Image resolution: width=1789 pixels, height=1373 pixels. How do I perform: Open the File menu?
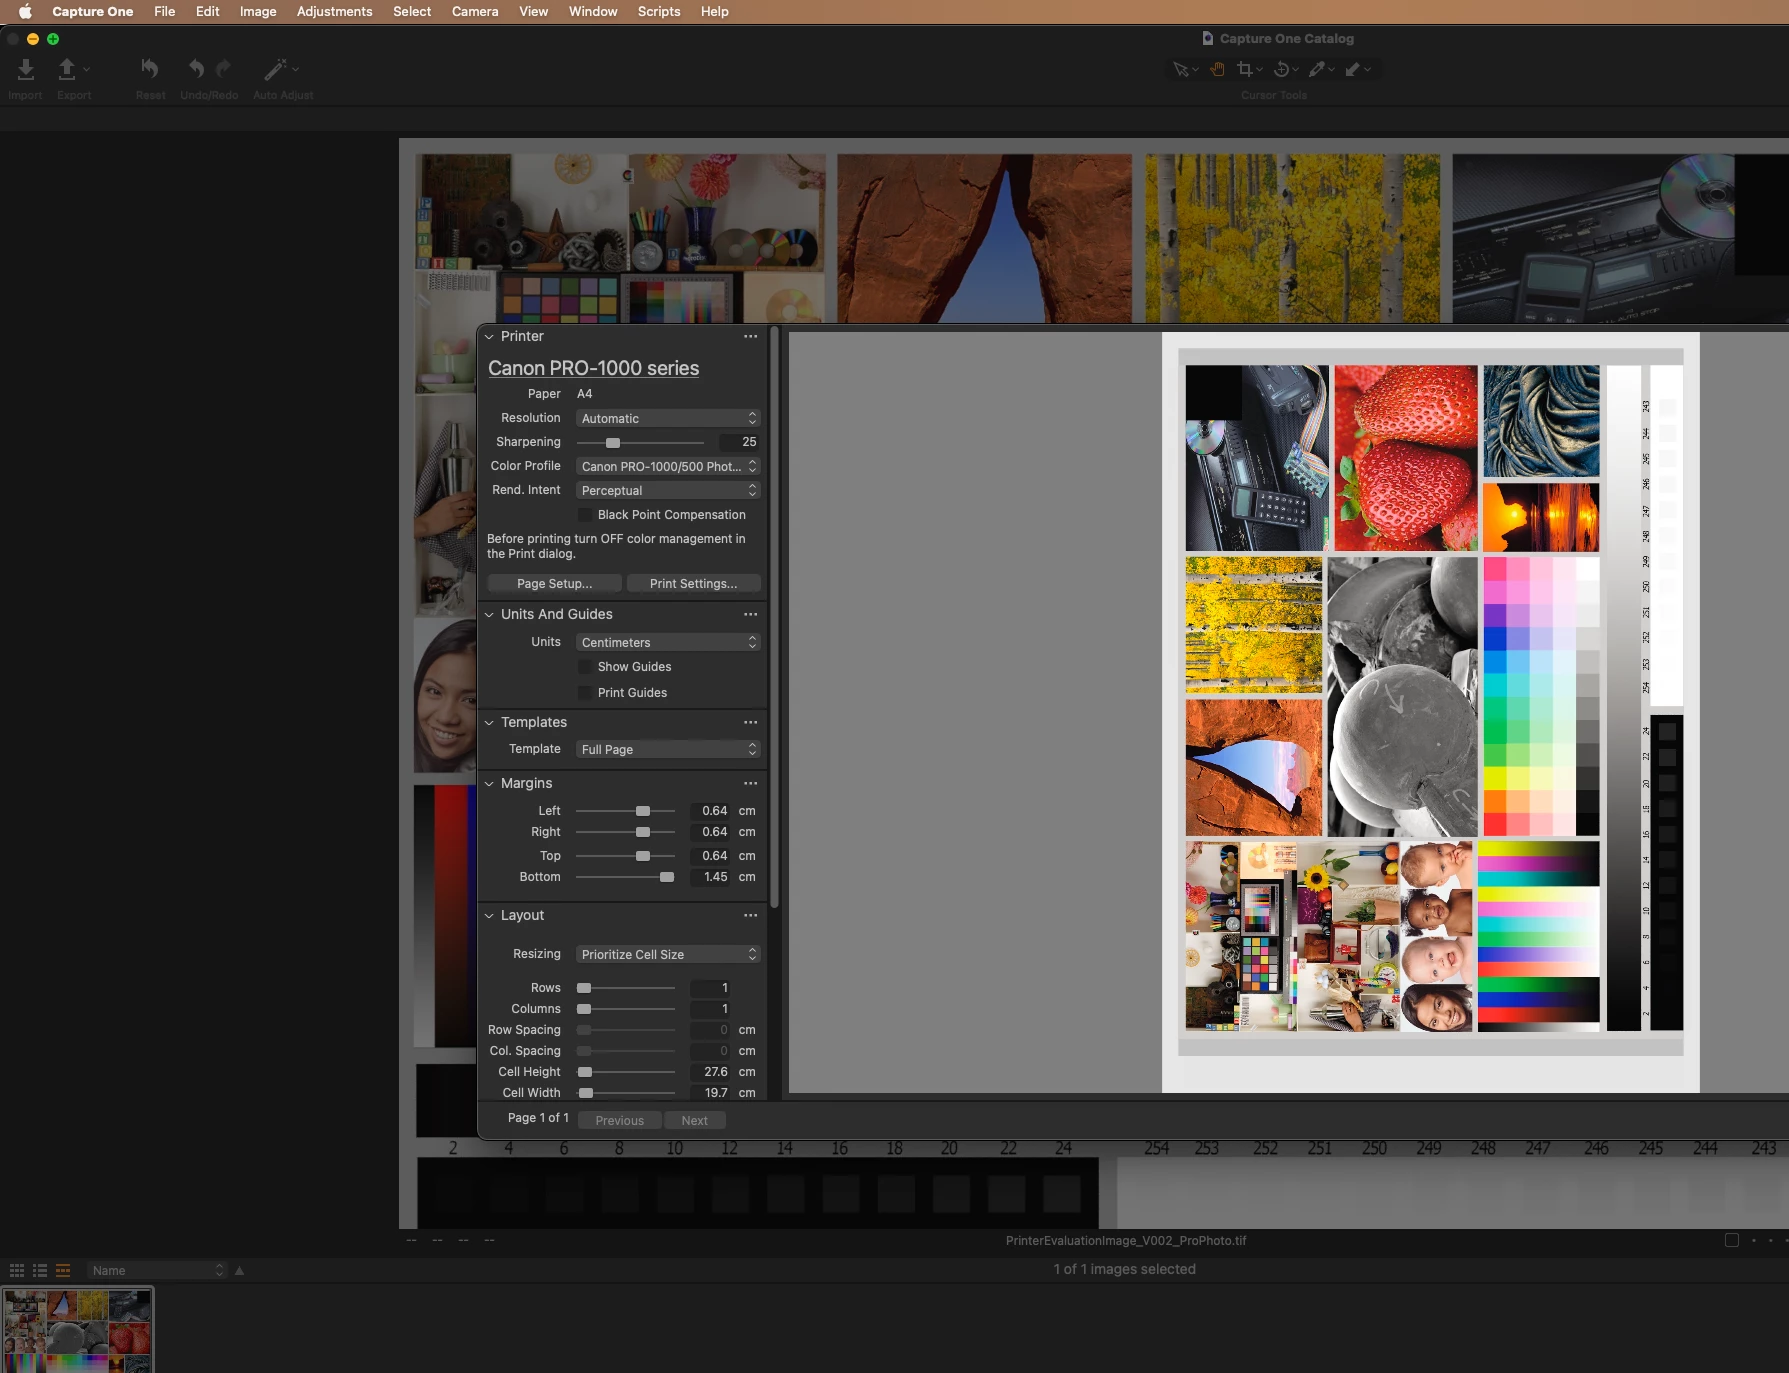165,12
